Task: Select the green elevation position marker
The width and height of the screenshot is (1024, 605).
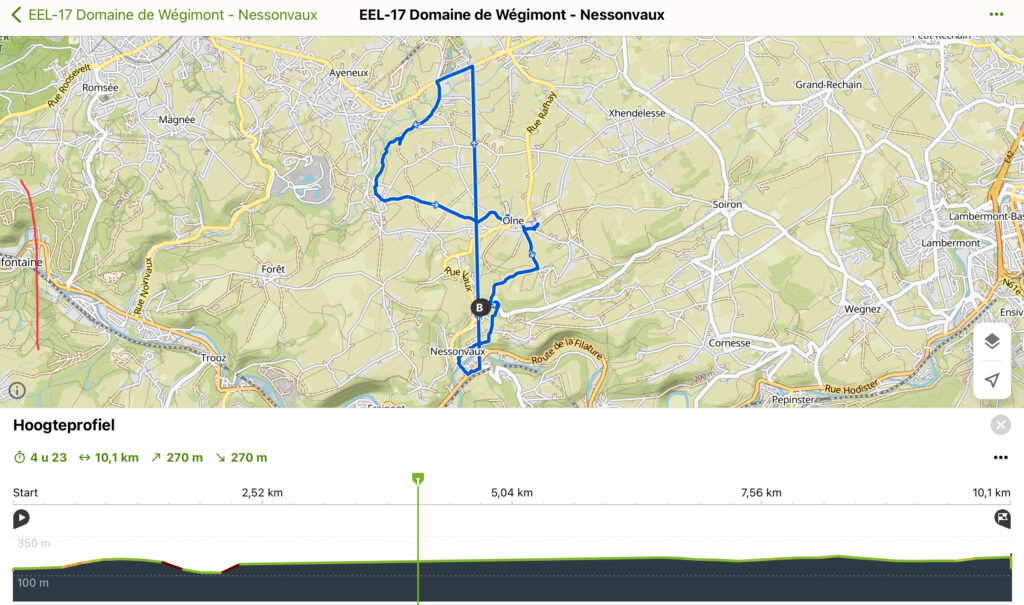Action: pos(418,479)
